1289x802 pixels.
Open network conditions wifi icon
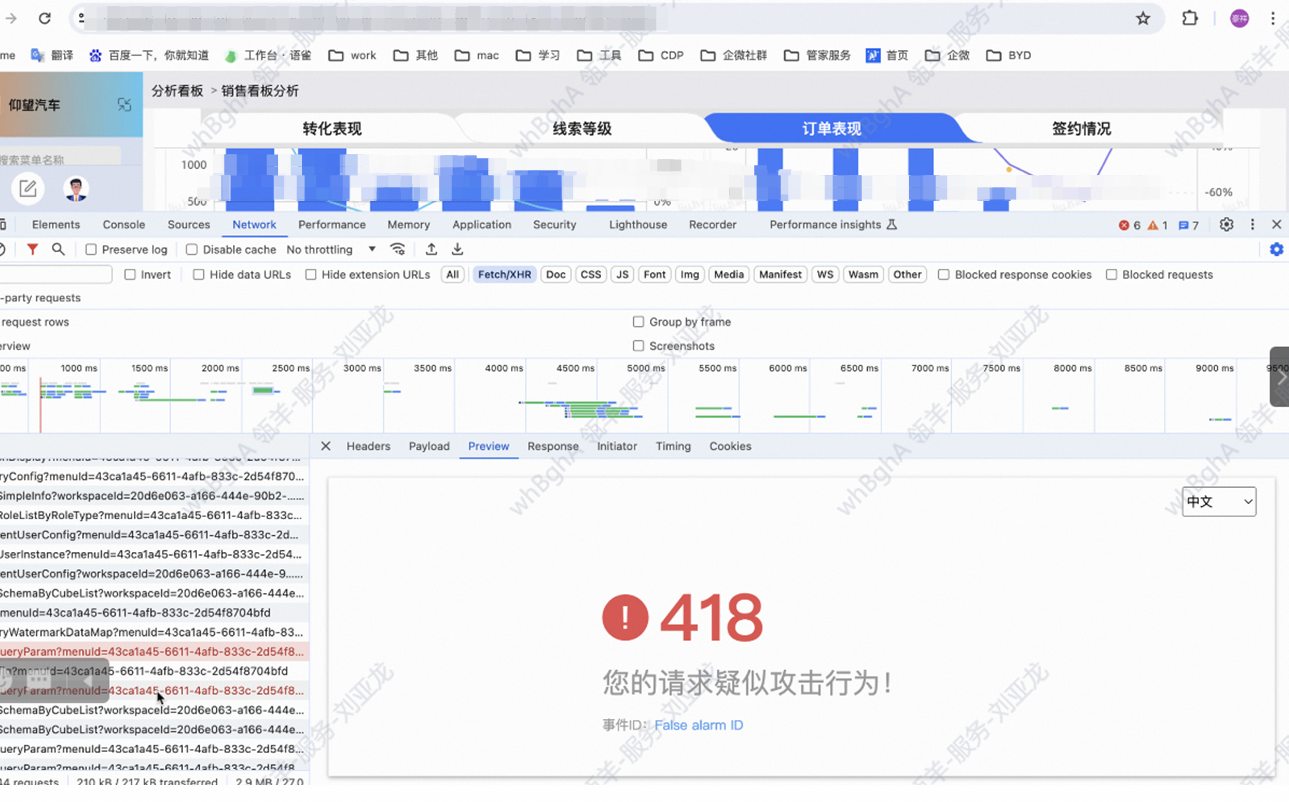(x=398, y=250)
